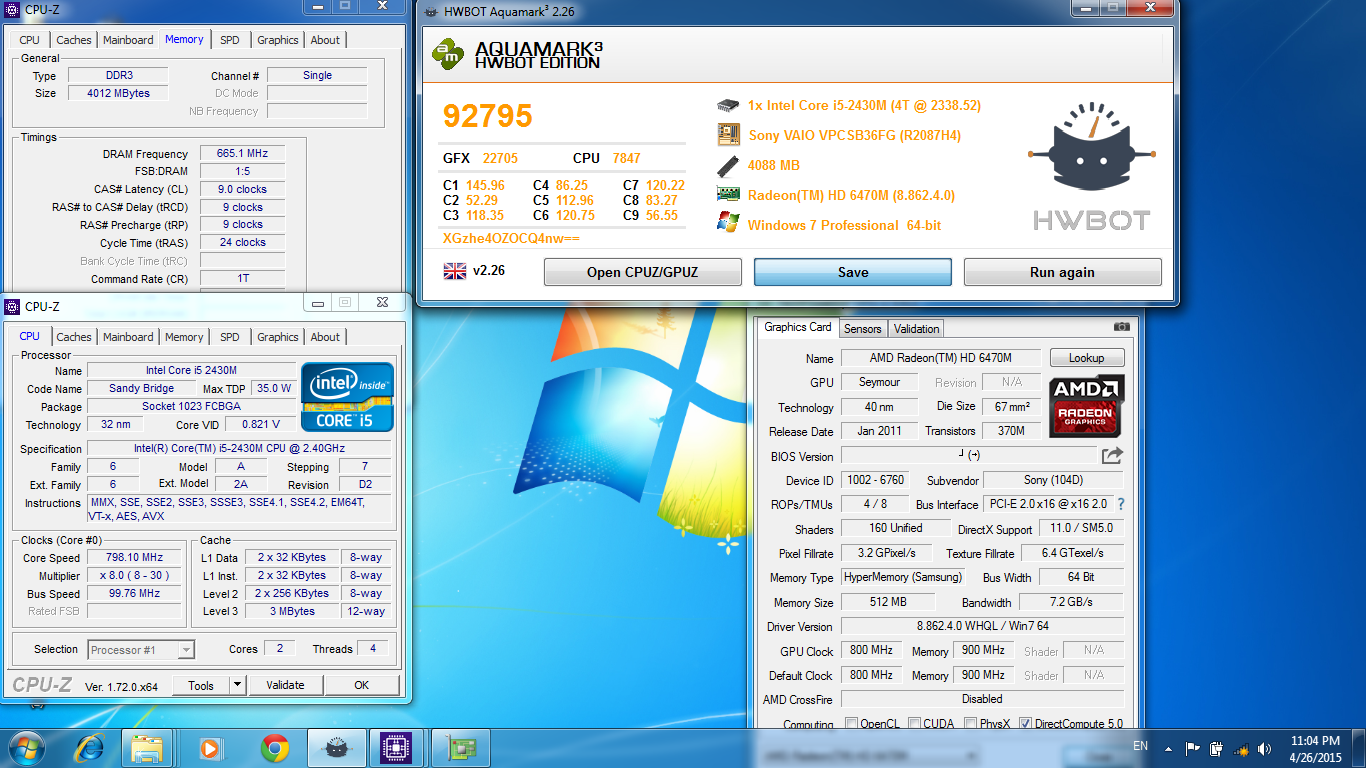Image resolution: width=1366 pixels, height=768 pixels.
Task: Click the Windows flag icon beside Windows 7 Professional
Action: pyautogui.click(x=728, y=224)
